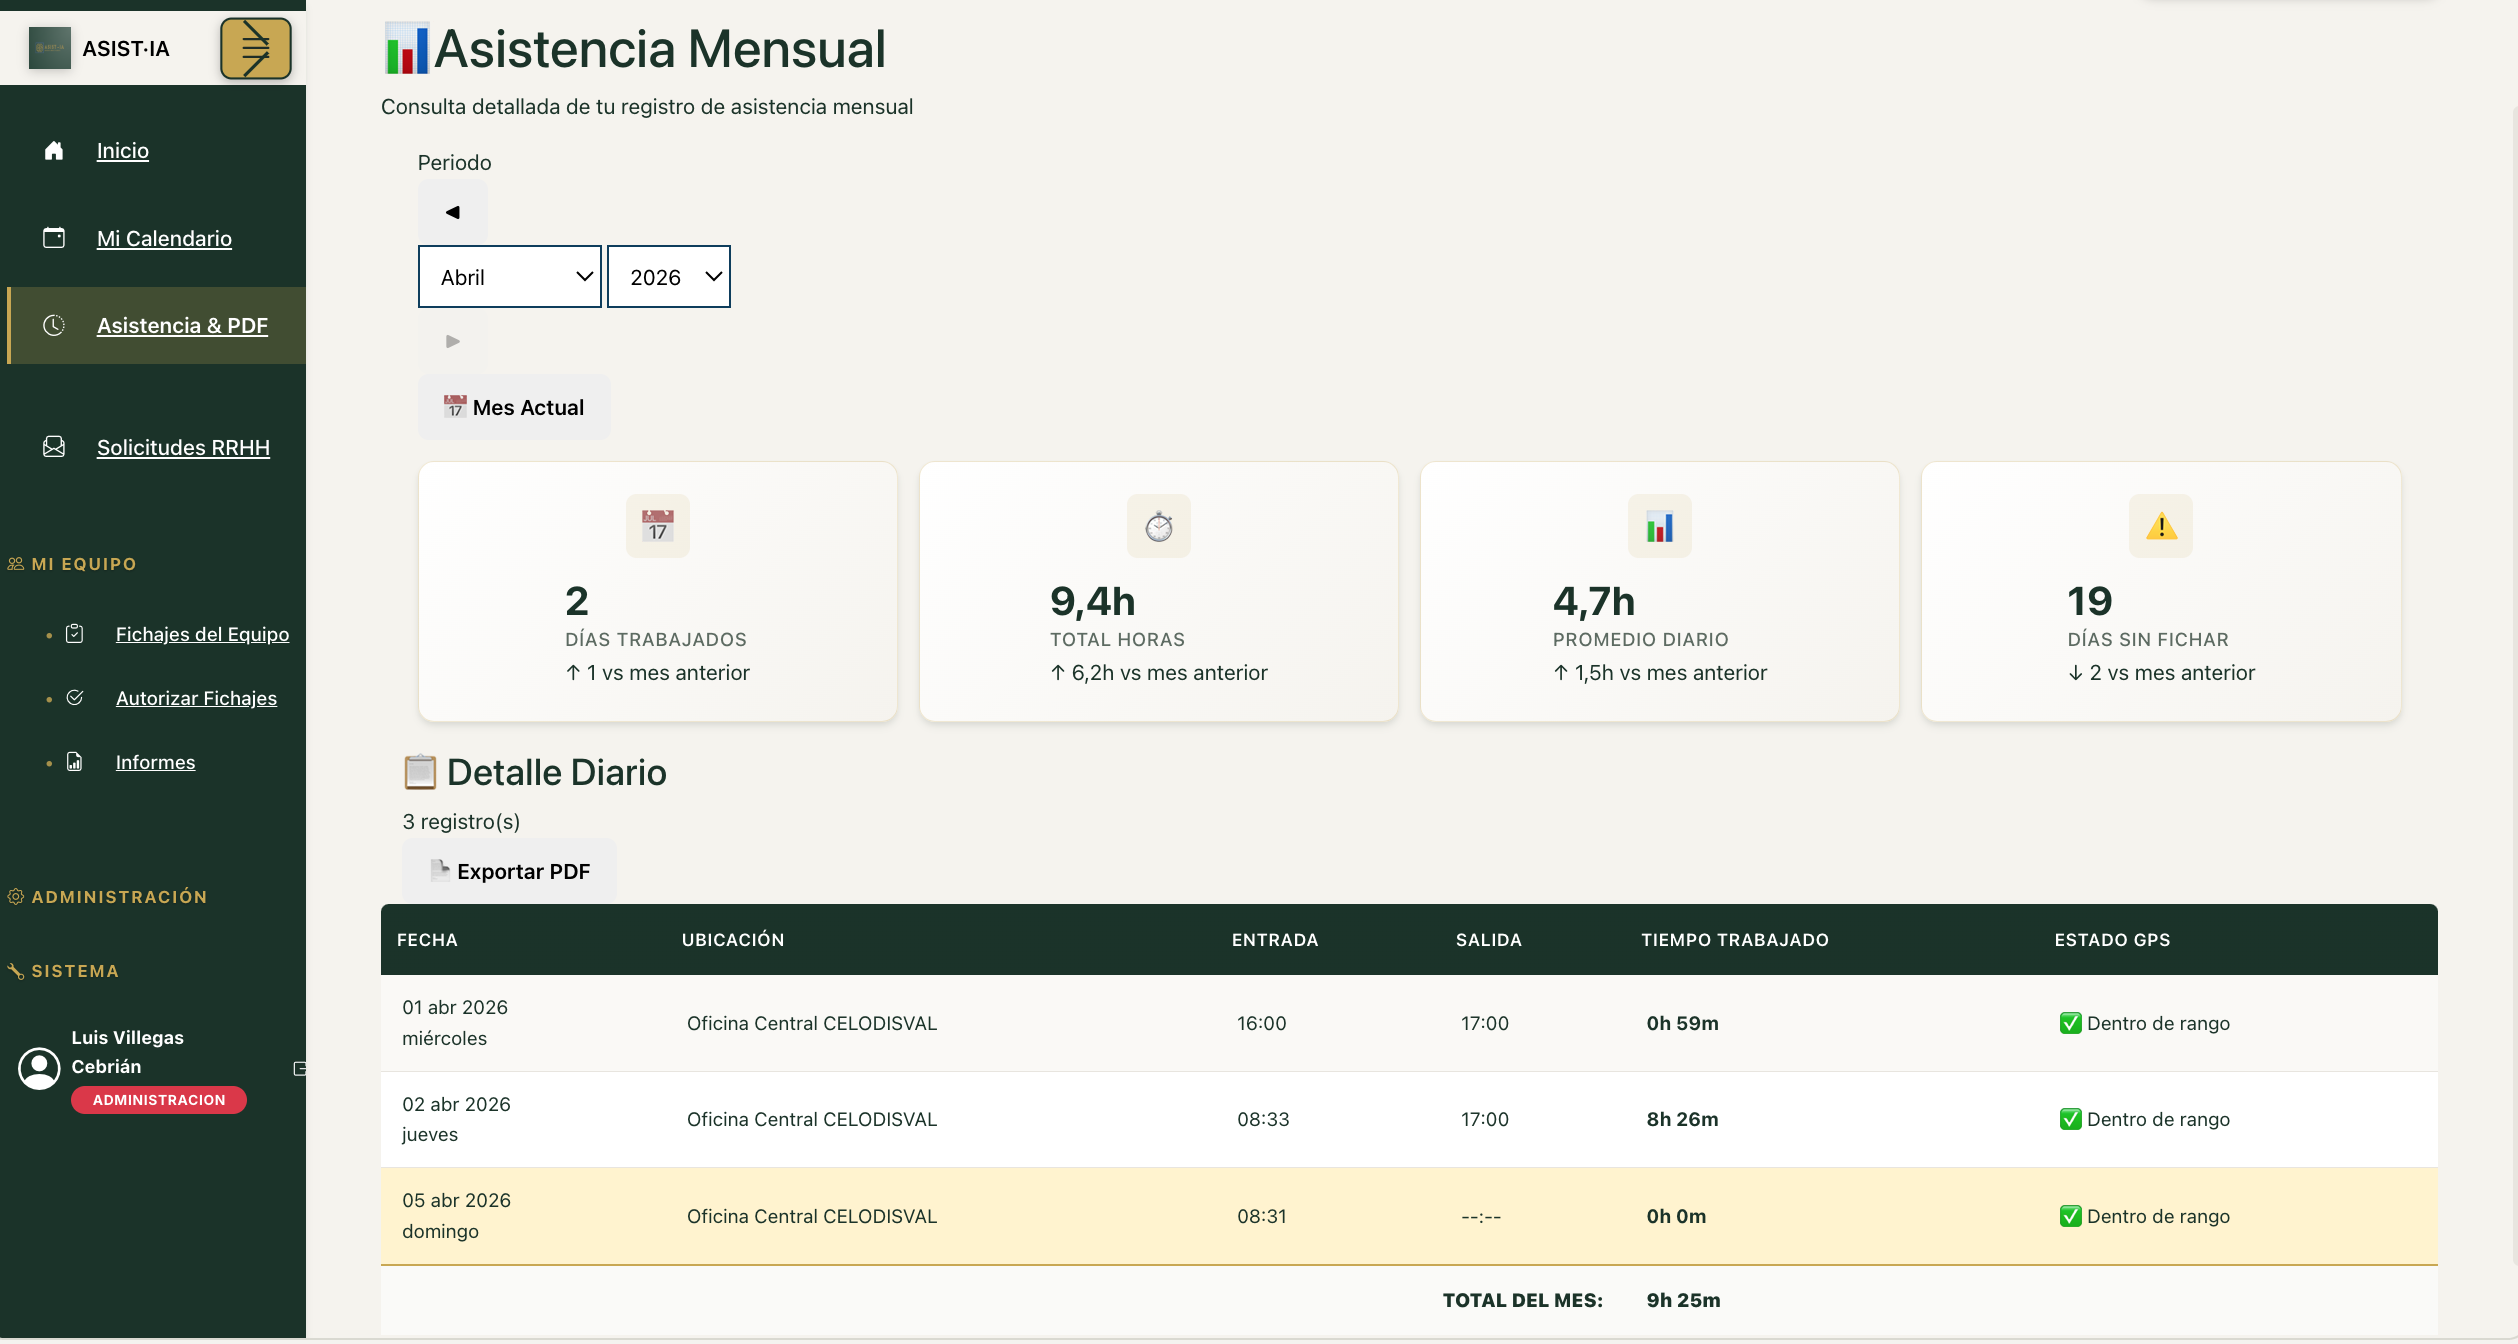
Task: Open Autorizar Fichajes menu item
Action: click(x=196, y=698)
